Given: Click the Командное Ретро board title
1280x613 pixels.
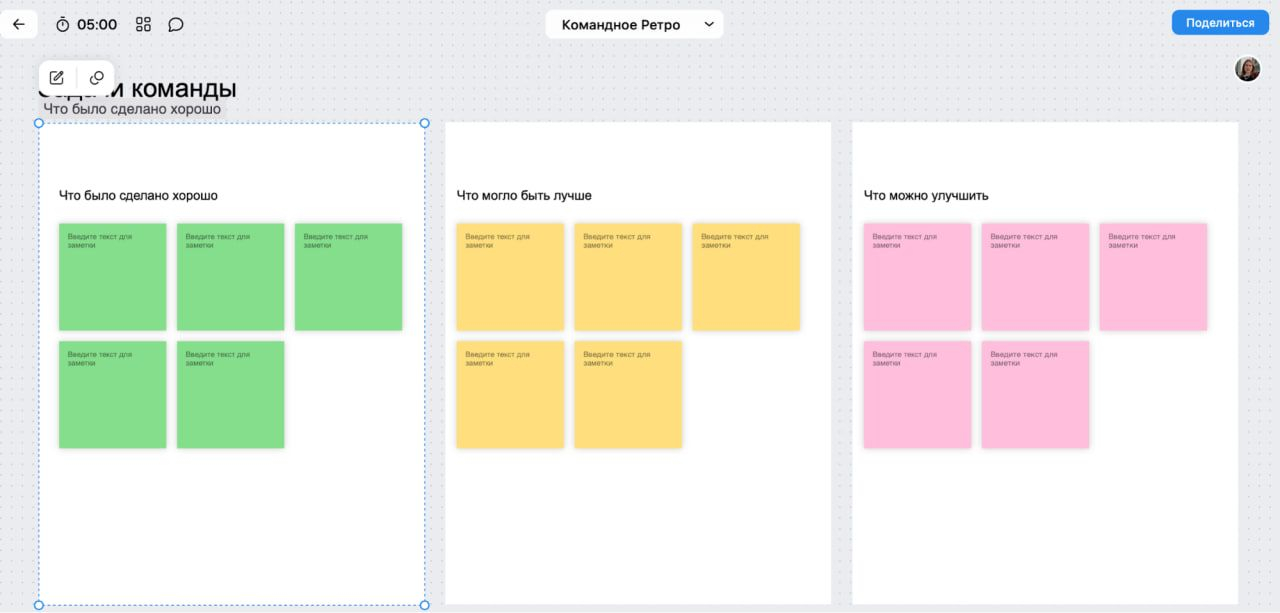Looking at the screenshot, I should [x=620, y=24].
